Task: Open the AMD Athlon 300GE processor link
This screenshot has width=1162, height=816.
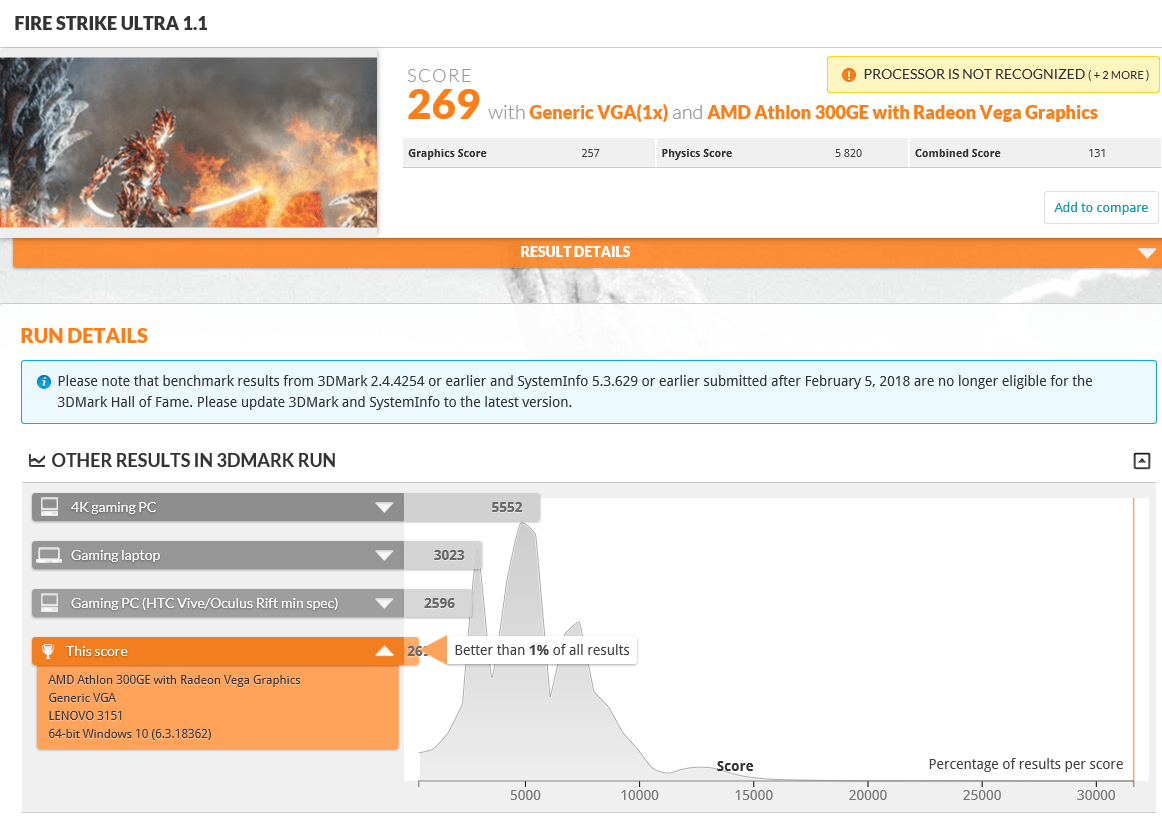Action: tap(902, 113)
